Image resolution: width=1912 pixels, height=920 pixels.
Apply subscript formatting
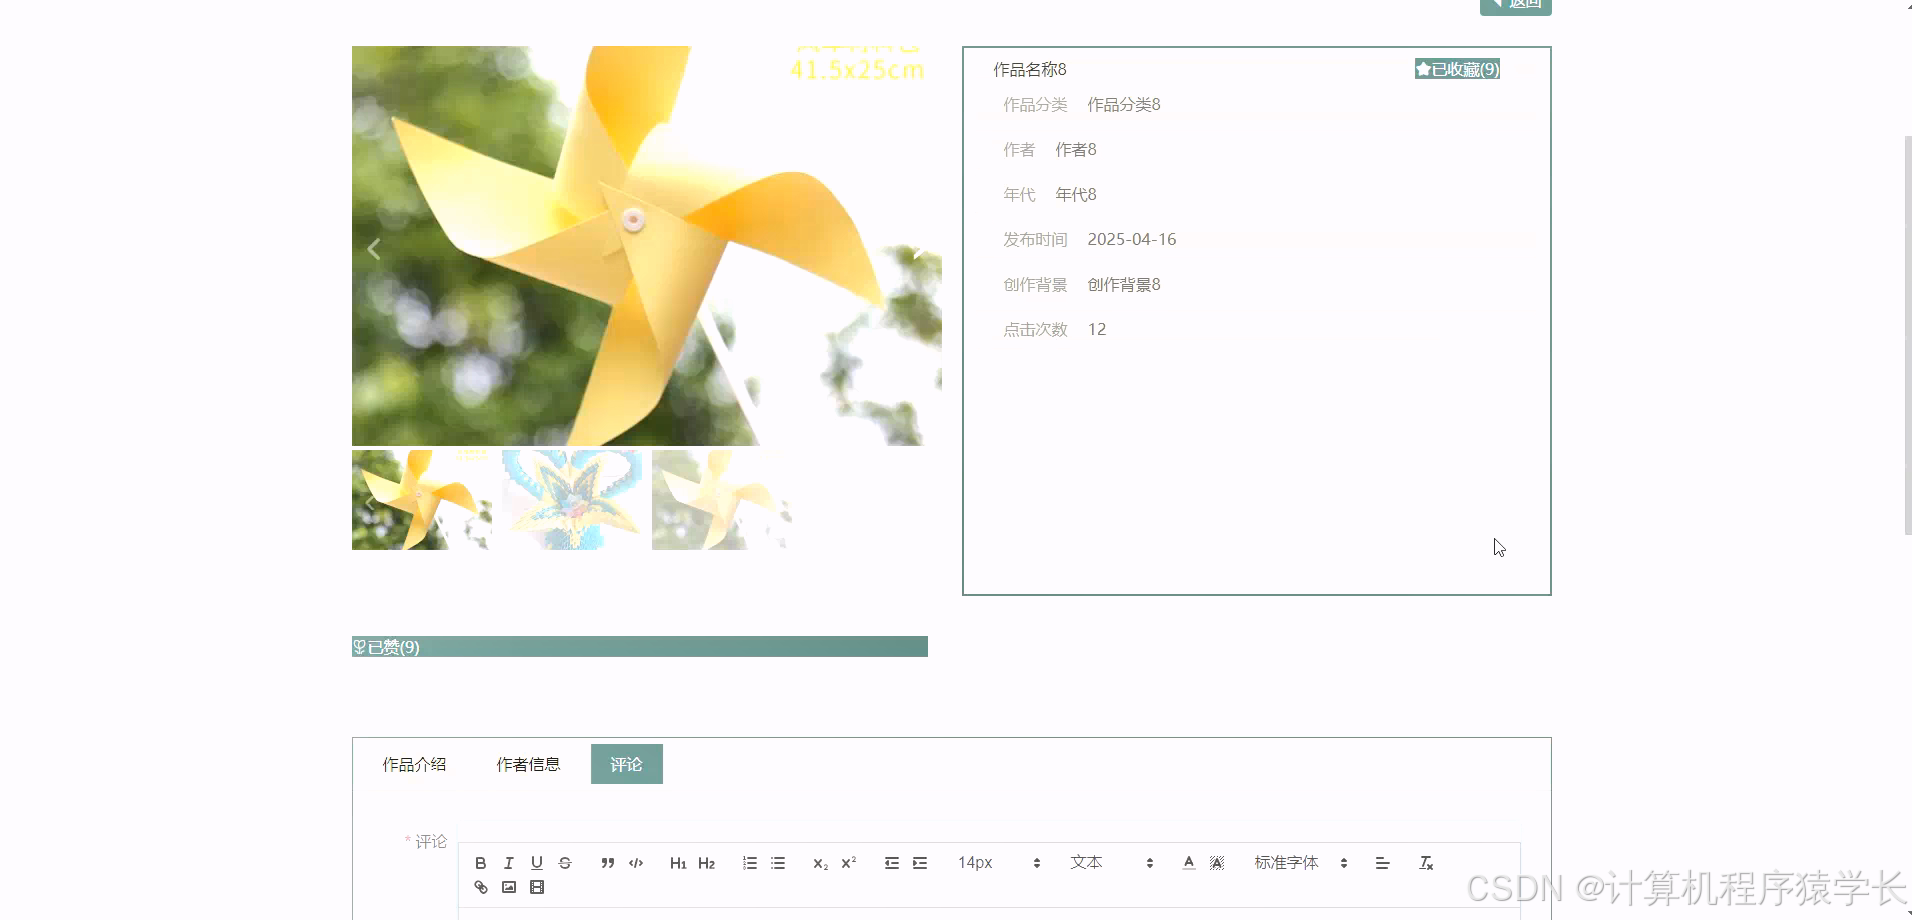coord(821,863)
